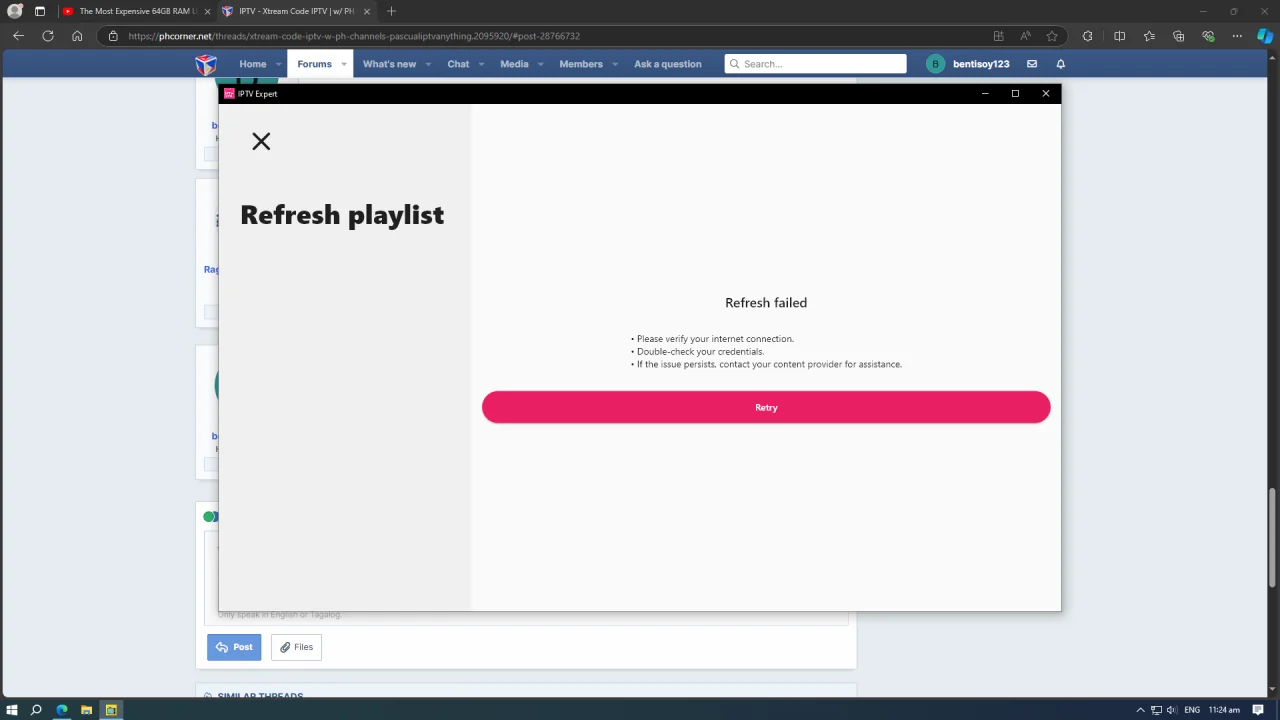
Task: Close the Refresh playlist panel with X
Action: click(261, 142)
